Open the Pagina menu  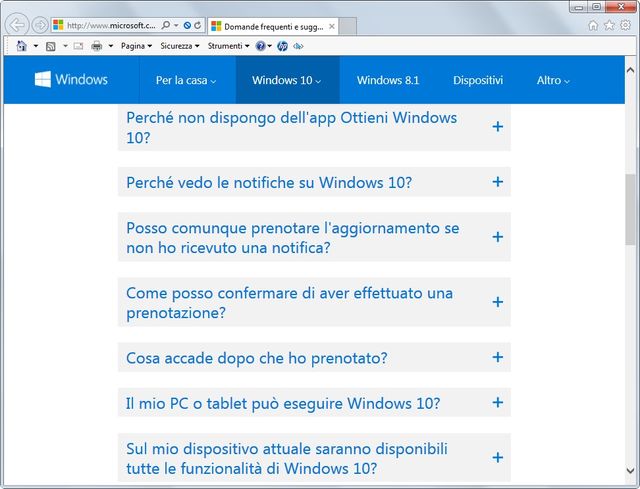136,46
